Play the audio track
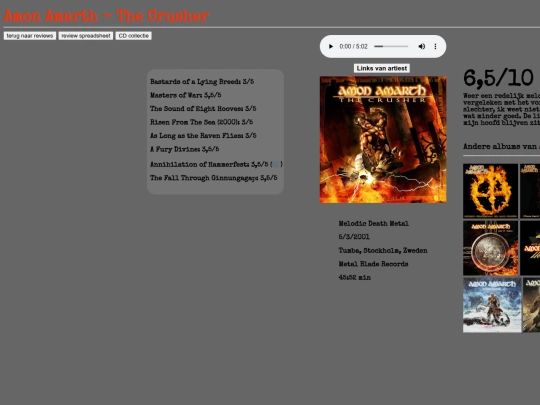540x405 pixels. point(331,46)
